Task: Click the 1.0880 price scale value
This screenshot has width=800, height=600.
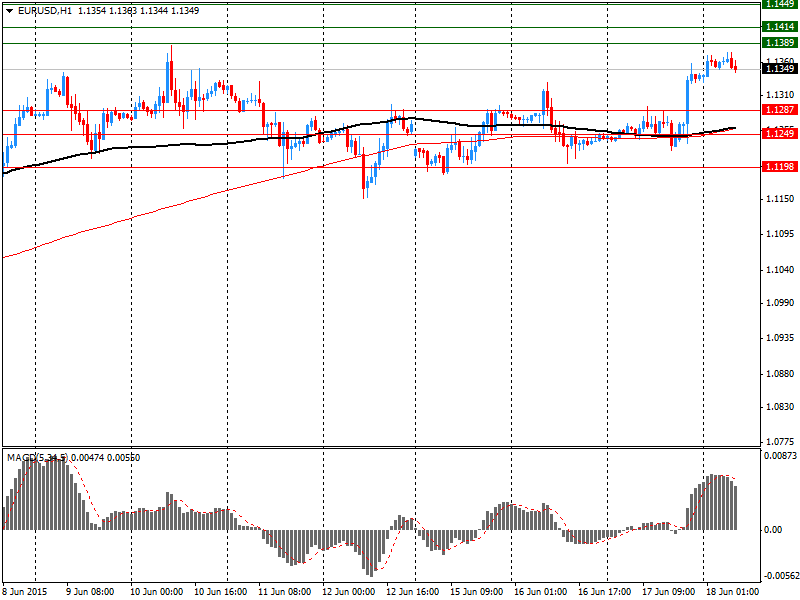Action: click(x=780, y=374)
